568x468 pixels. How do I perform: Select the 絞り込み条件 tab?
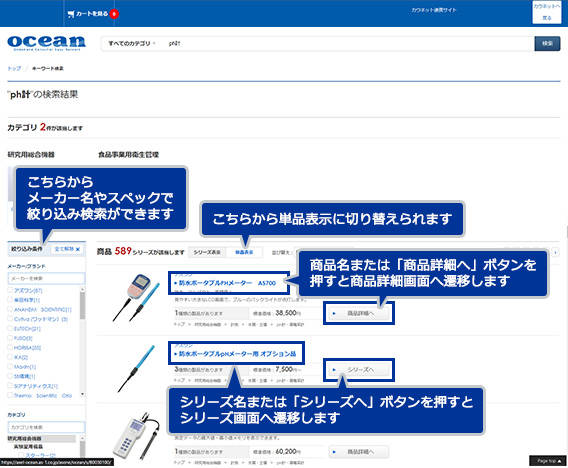27,249
